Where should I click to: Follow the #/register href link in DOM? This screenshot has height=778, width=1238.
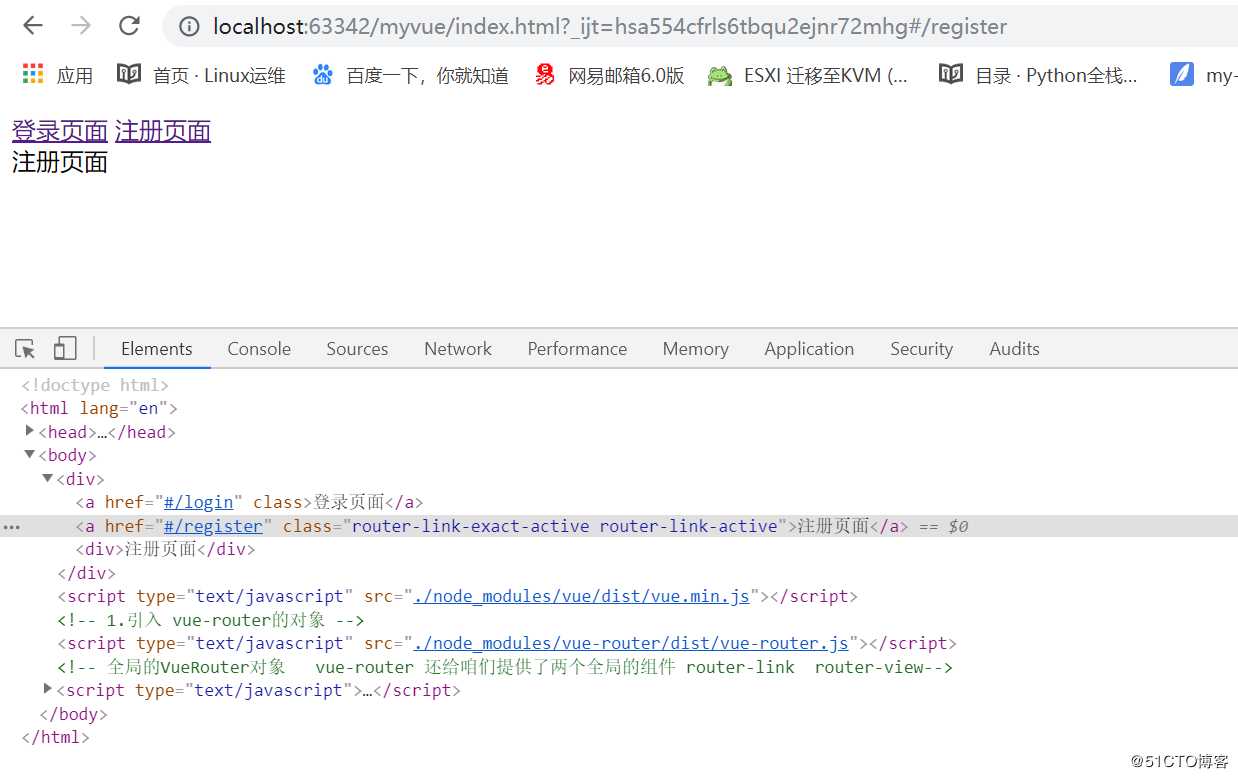tap(213, 526)
